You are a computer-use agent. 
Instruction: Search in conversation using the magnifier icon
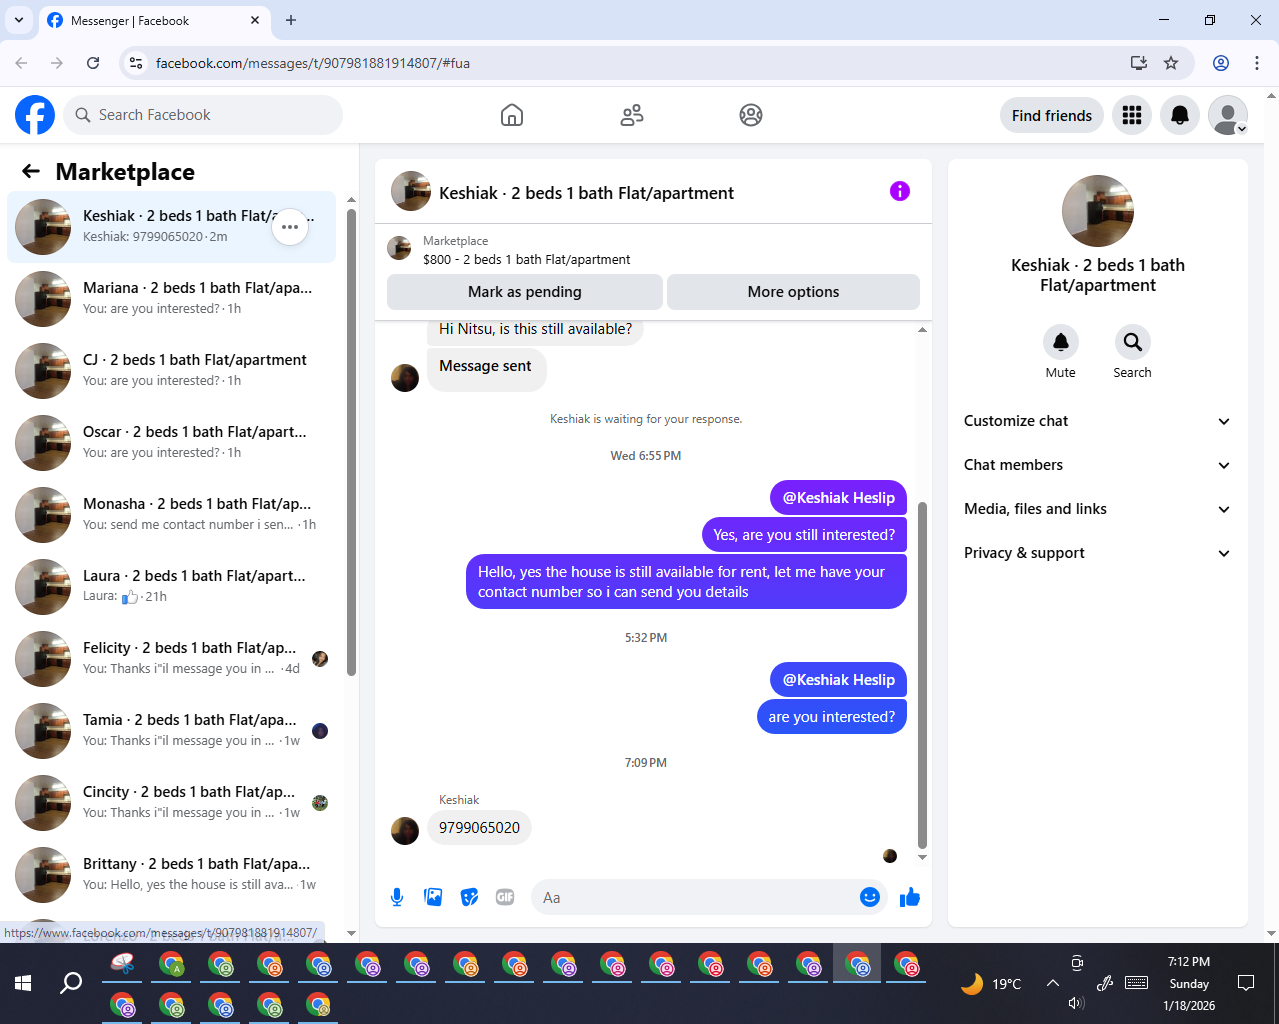(1133, 342)
